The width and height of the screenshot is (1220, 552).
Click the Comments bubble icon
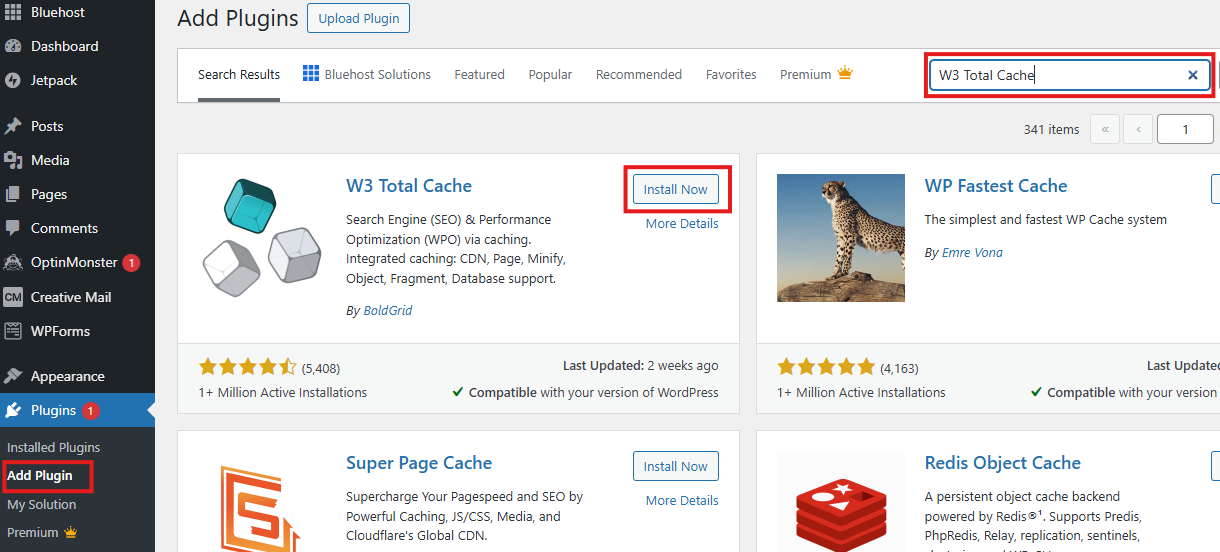pyautogui.click(x=13, y=228)
